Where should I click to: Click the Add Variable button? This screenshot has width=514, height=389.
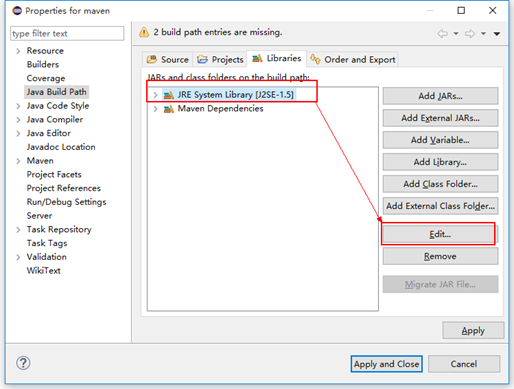click(440, 140)
